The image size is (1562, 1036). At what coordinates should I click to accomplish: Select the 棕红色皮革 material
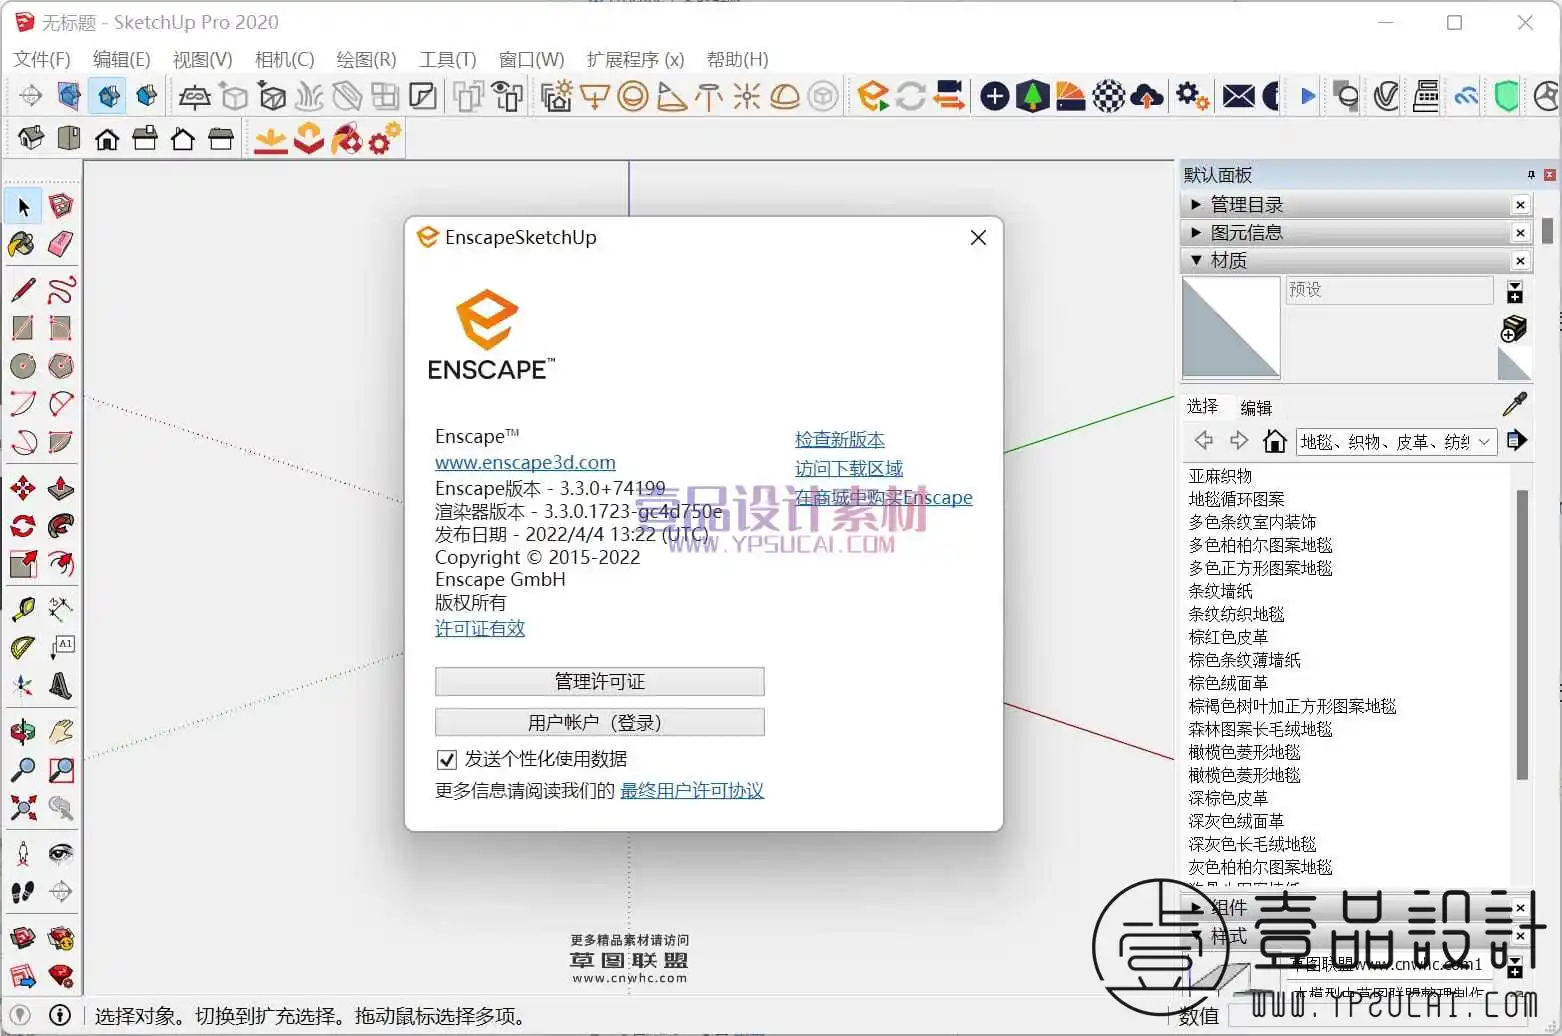point(1228,637)
